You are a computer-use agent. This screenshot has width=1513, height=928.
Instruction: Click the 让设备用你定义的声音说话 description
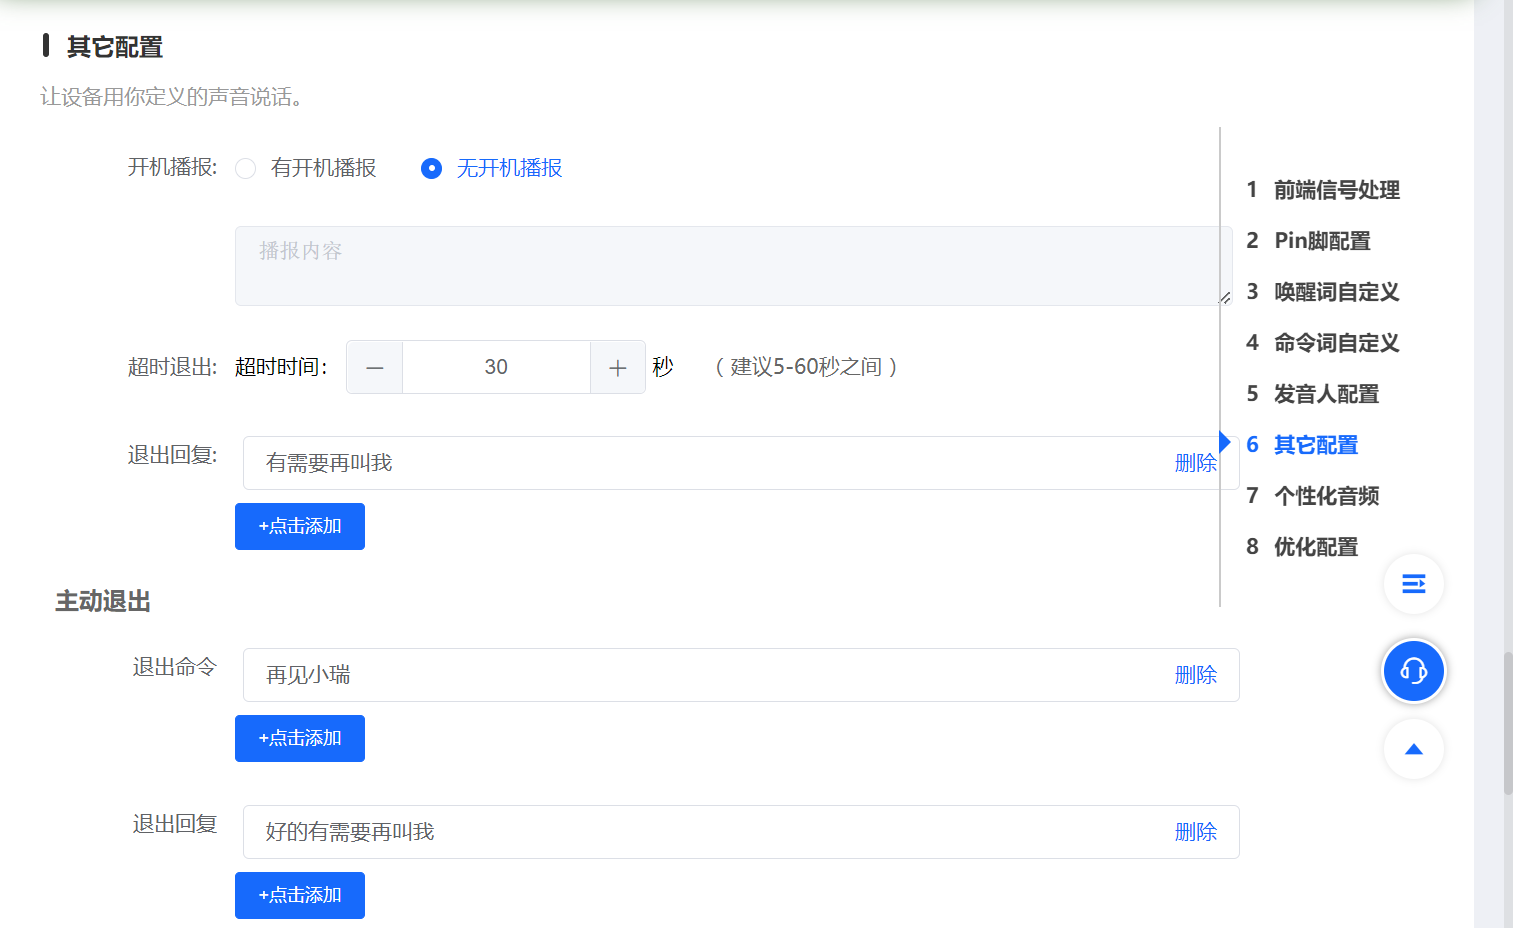[172, 97]
